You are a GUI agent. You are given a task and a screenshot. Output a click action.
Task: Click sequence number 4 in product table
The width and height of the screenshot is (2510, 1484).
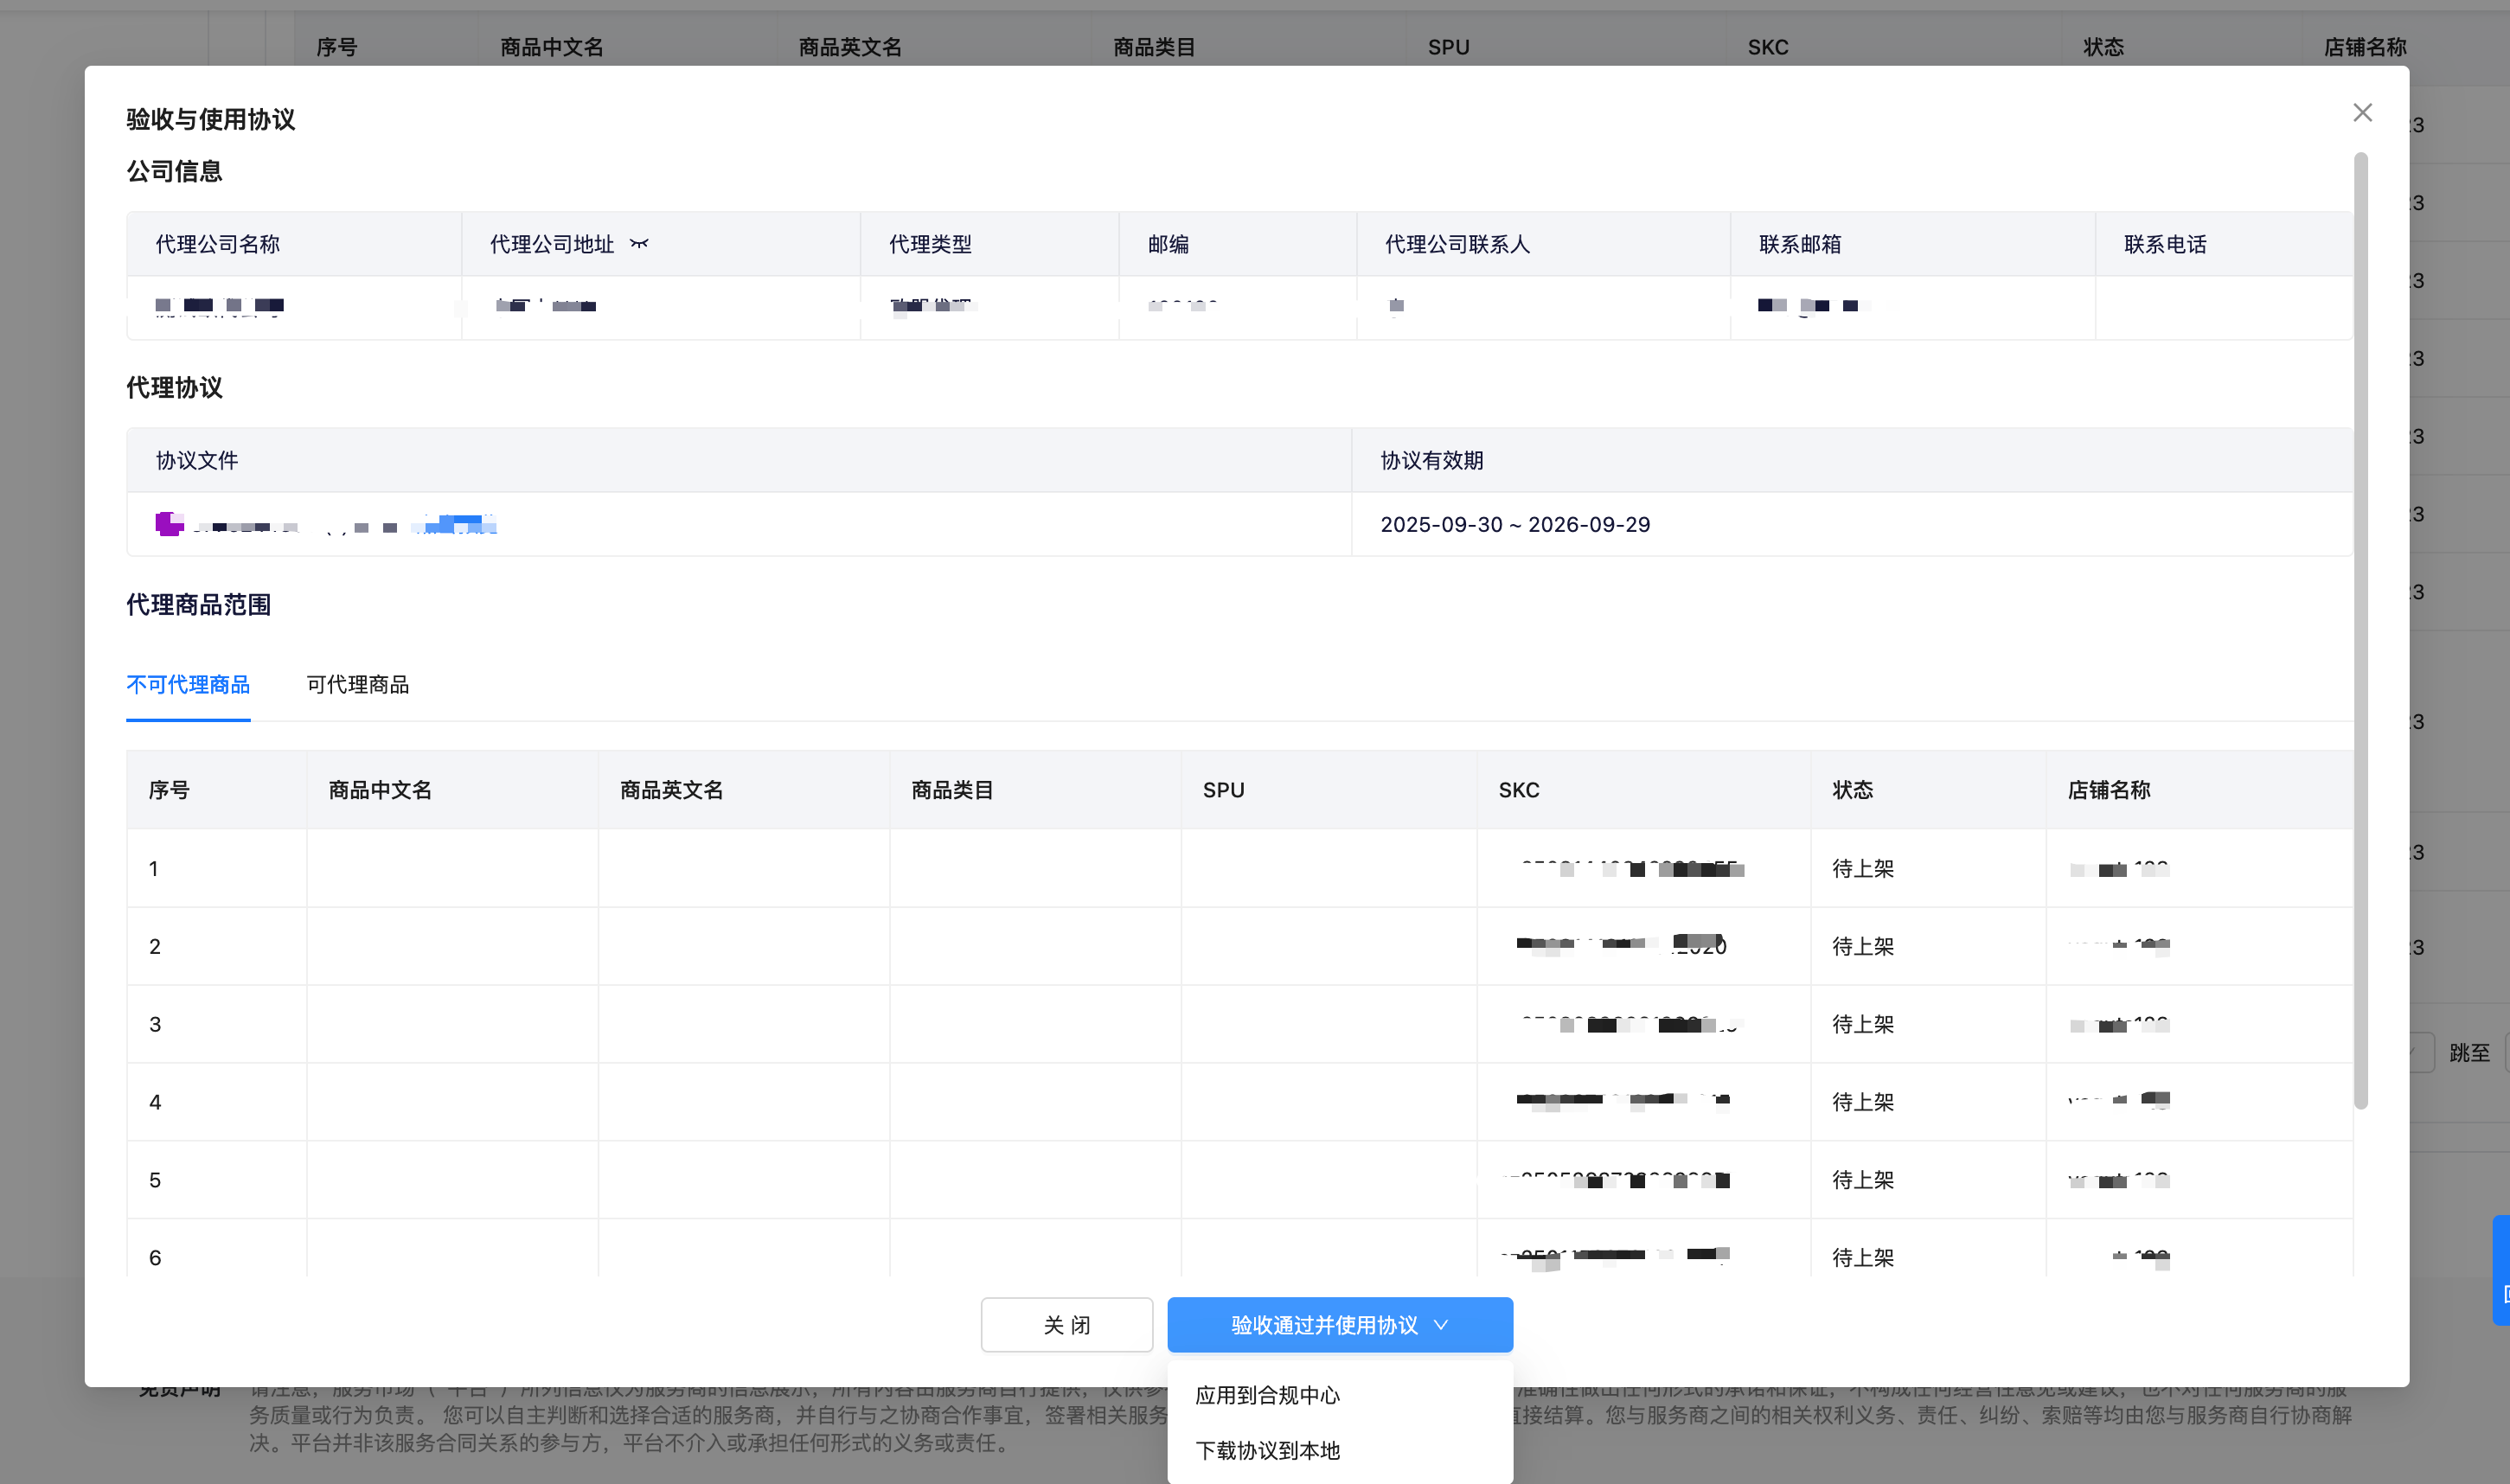(155, 1102)
